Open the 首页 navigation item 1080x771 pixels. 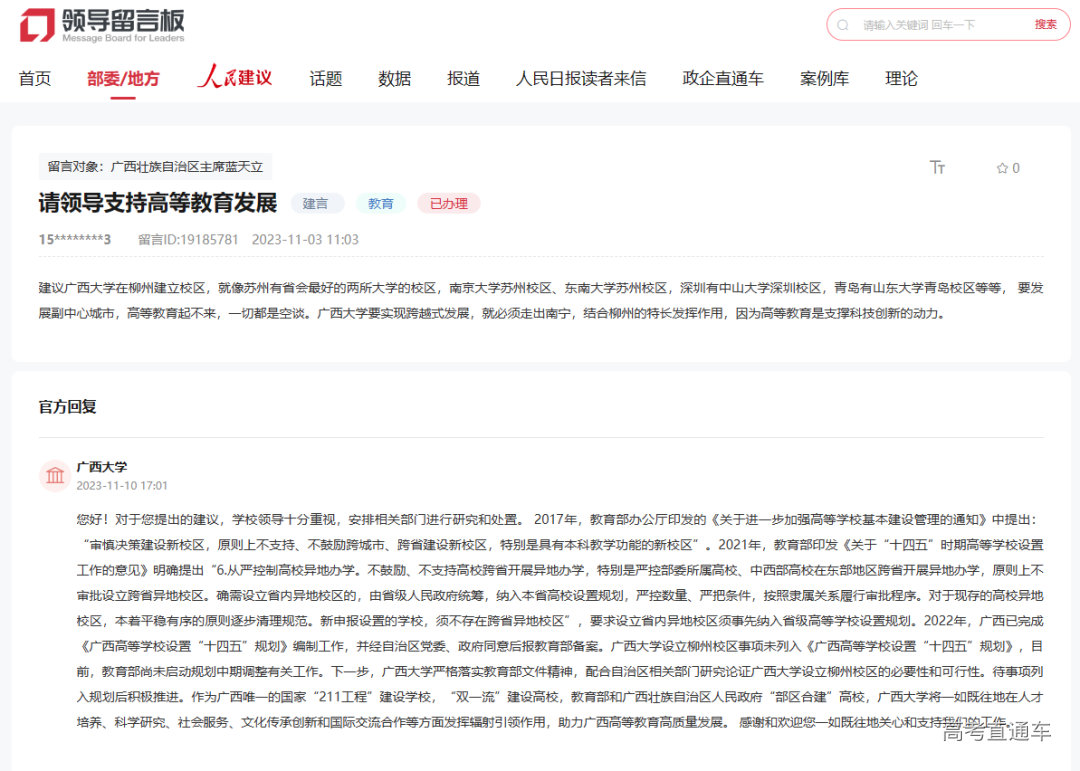[34, 77]
